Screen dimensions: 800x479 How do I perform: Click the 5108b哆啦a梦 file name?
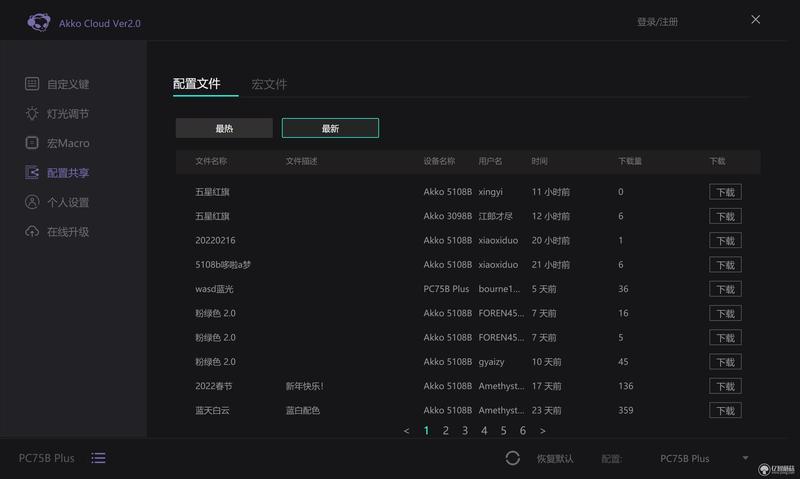222,264
